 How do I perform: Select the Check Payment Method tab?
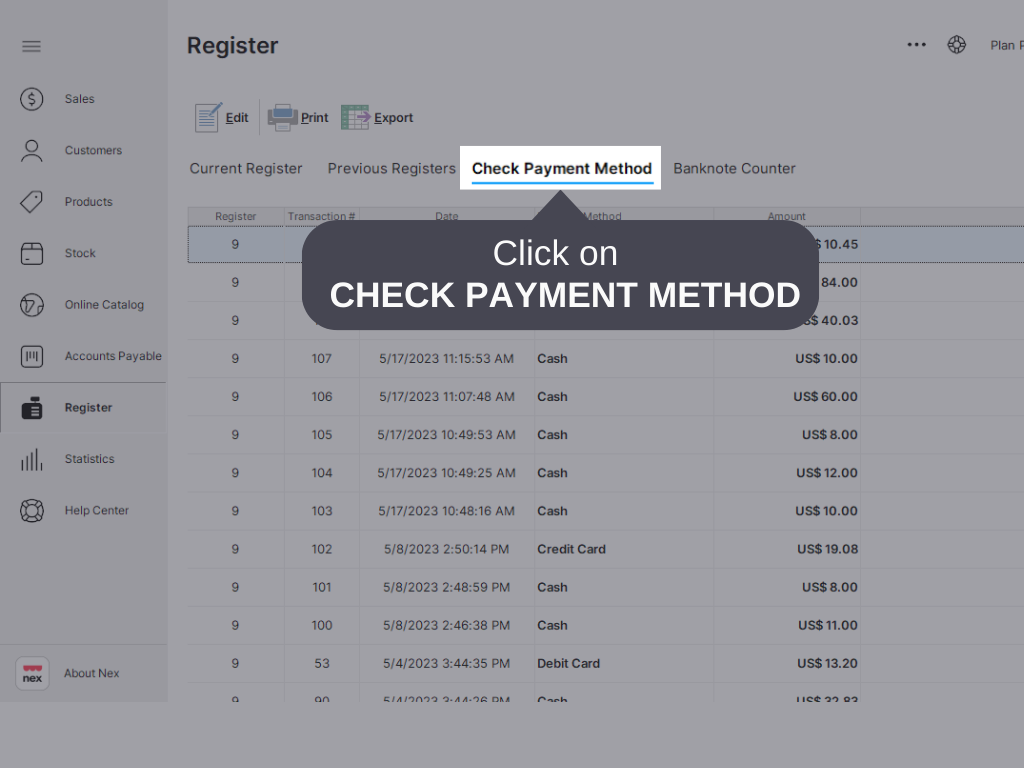point(560,169)
